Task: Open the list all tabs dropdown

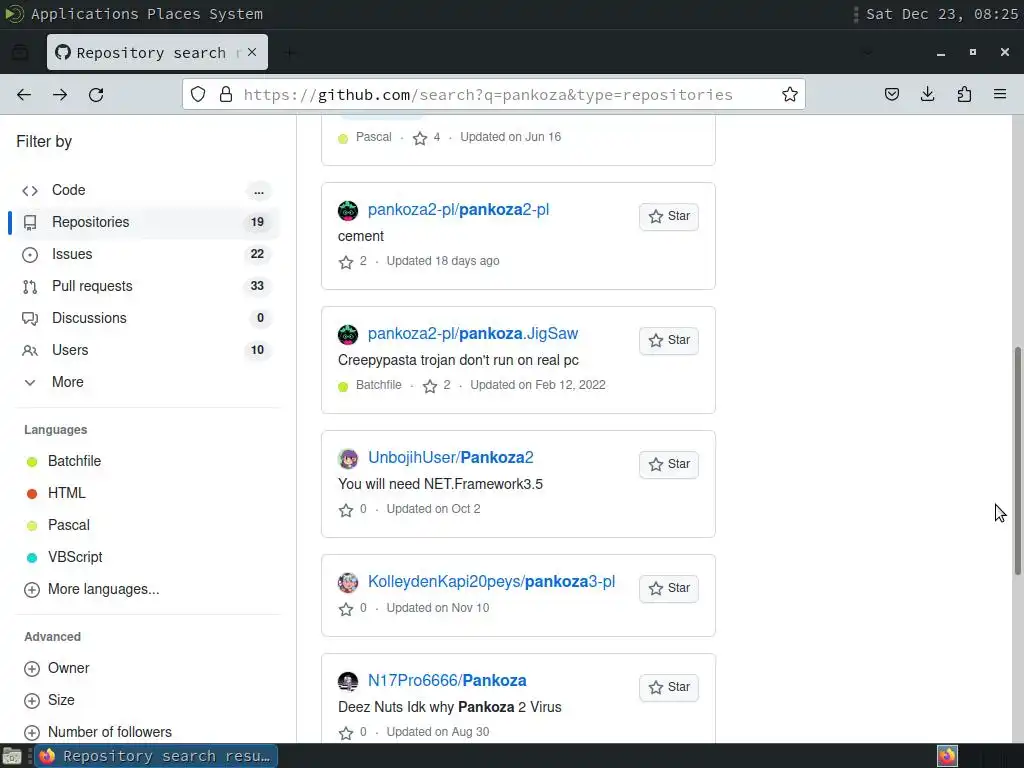Action: [x=867, y=52]
